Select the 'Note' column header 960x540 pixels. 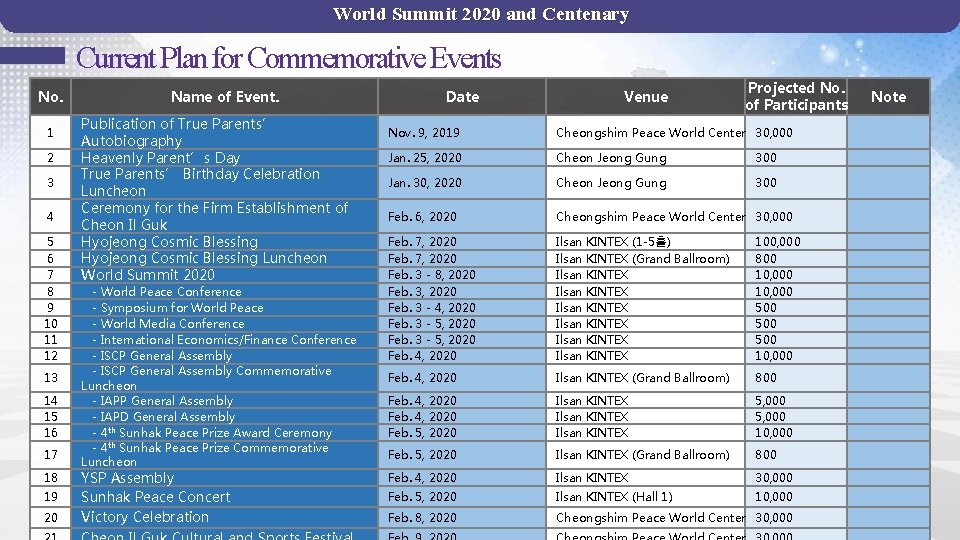click(x=888, y=97)
